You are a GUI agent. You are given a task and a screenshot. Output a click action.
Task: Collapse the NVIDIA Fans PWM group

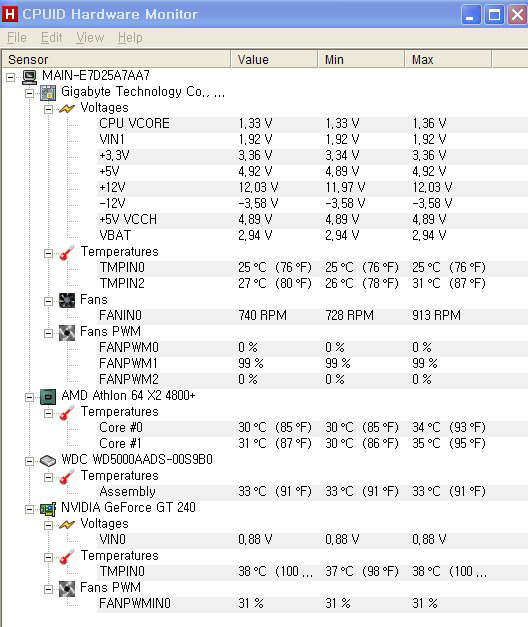tap(48, 589)
